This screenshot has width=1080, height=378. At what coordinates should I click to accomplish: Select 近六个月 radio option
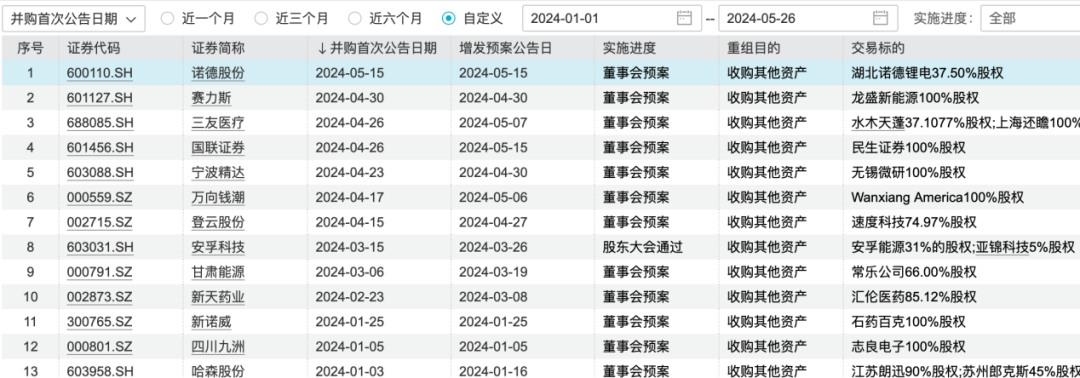[x=355, y=19]
